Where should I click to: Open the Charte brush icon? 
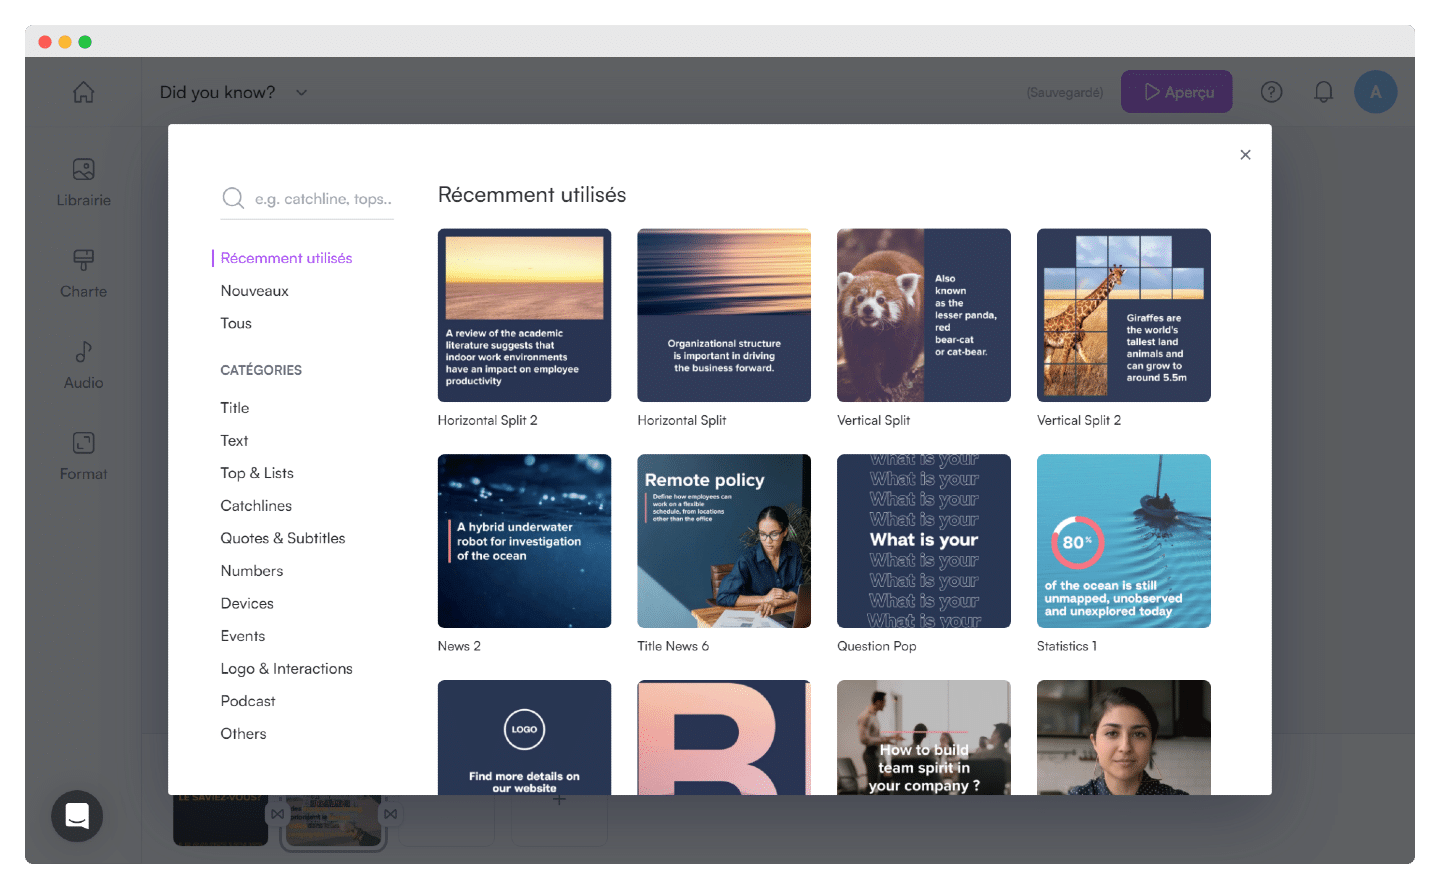tap(84, 260)
